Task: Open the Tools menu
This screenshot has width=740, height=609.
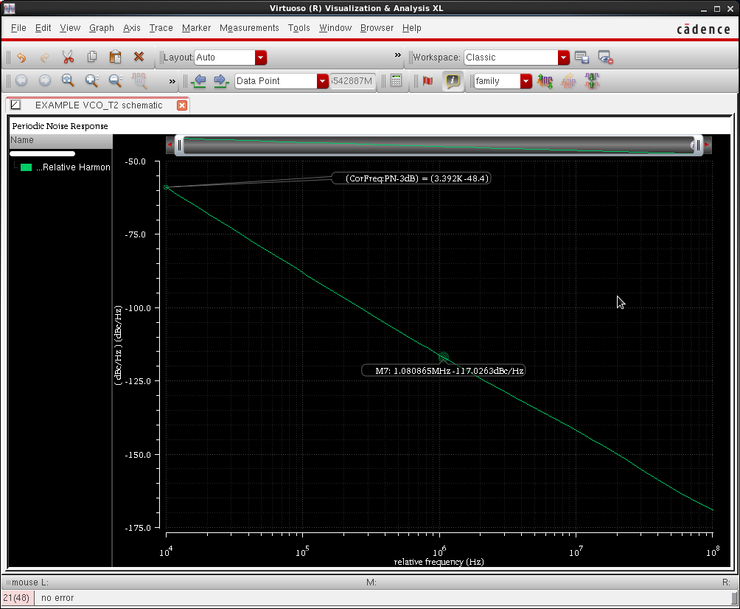Action: coord(299,28)
